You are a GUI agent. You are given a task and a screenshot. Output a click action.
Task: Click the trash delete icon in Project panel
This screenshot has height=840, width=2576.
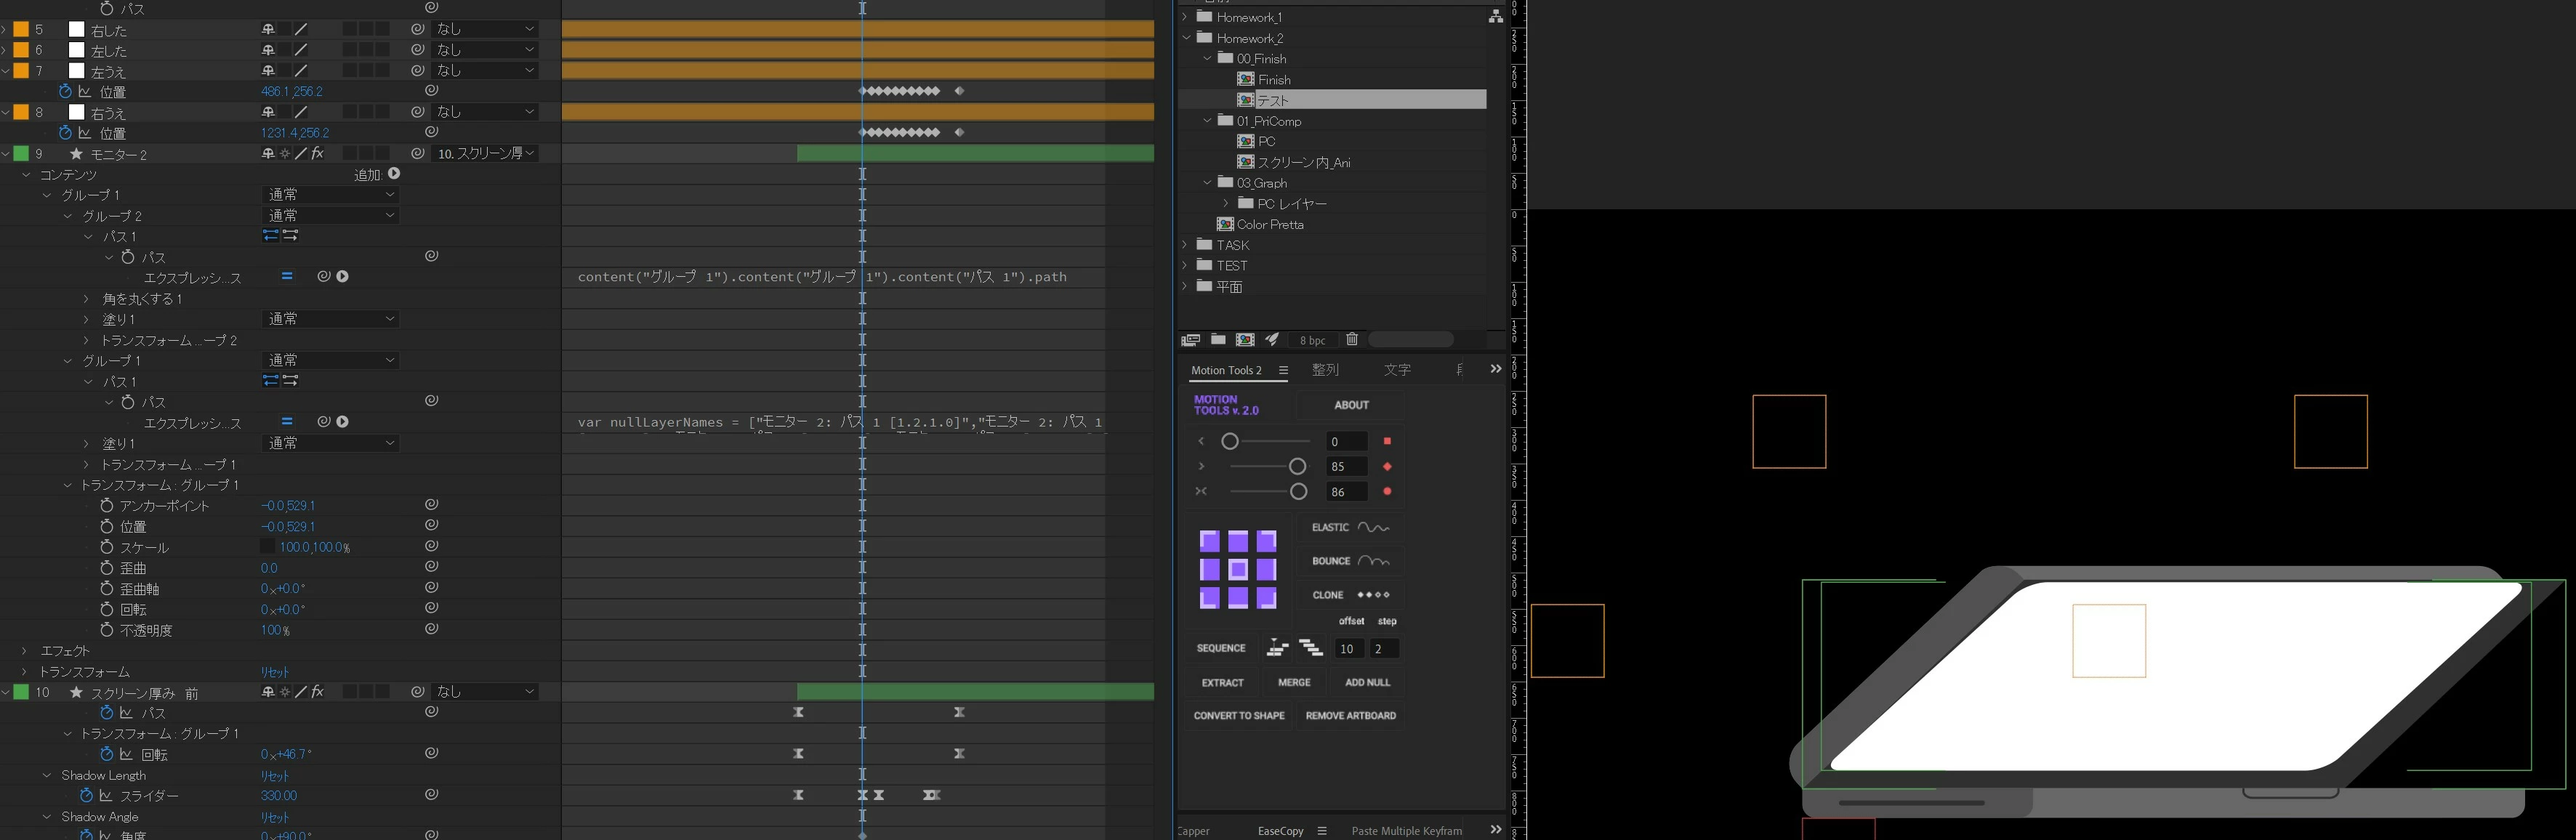click(1351, 340)
